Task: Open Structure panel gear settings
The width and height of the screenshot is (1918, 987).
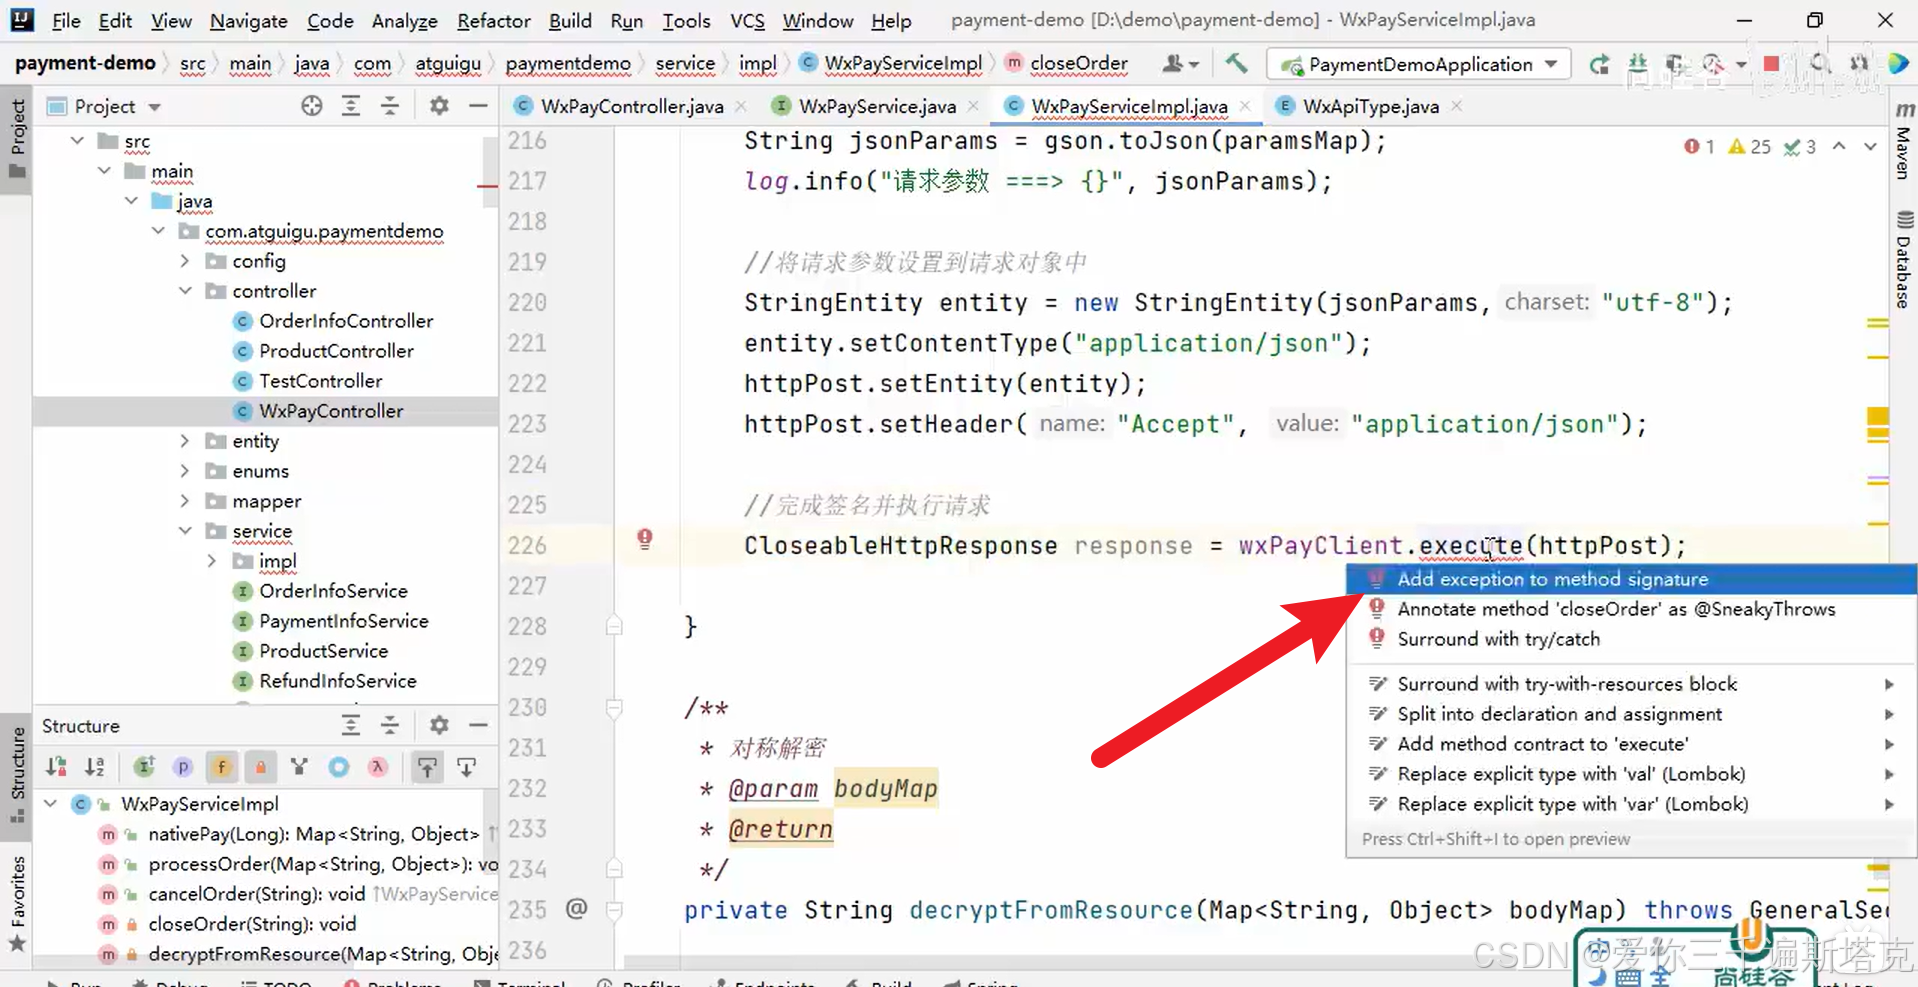Action: (439, 725)
